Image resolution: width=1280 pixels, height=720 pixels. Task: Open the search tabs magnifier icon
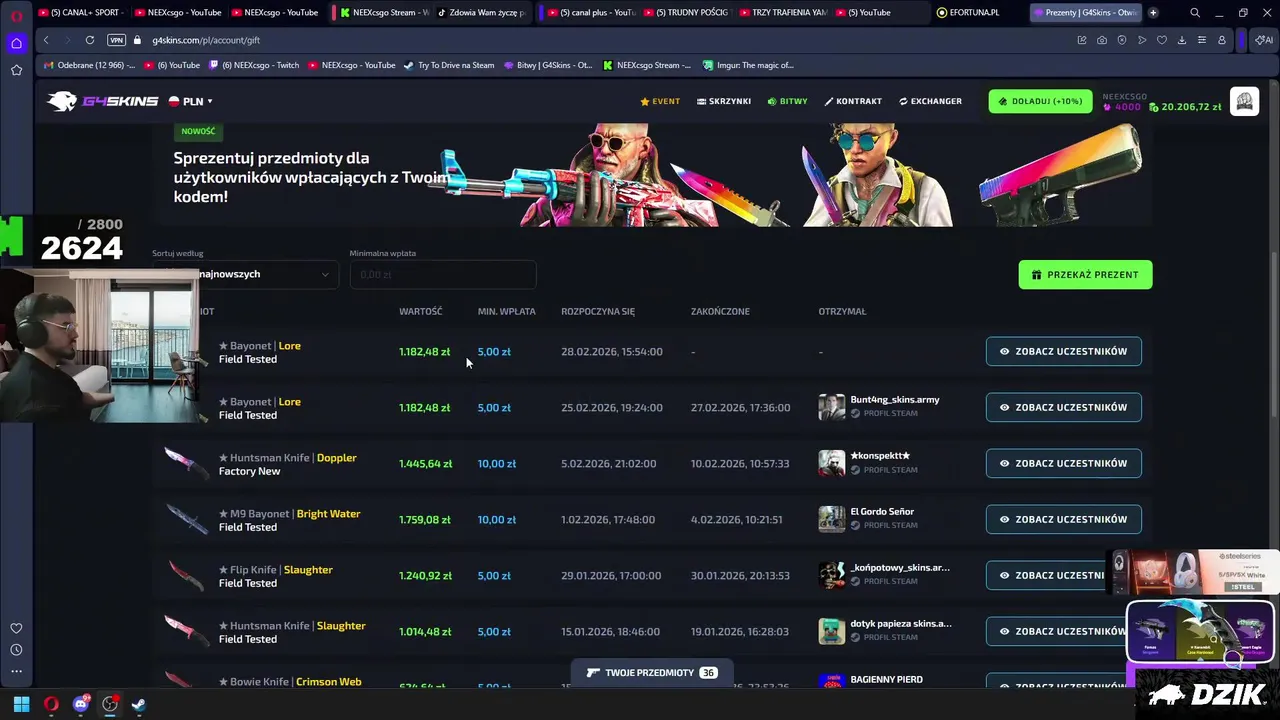coord(1195,13)
